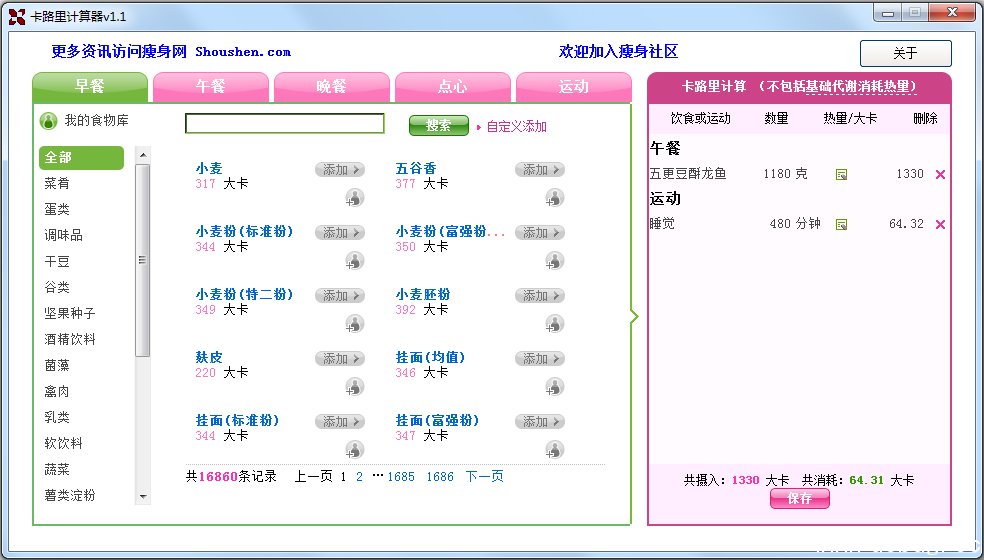The height and width of the screenshot is (560, 984).
Task: Select the 软饮料 category
Action: coord(63,443)
